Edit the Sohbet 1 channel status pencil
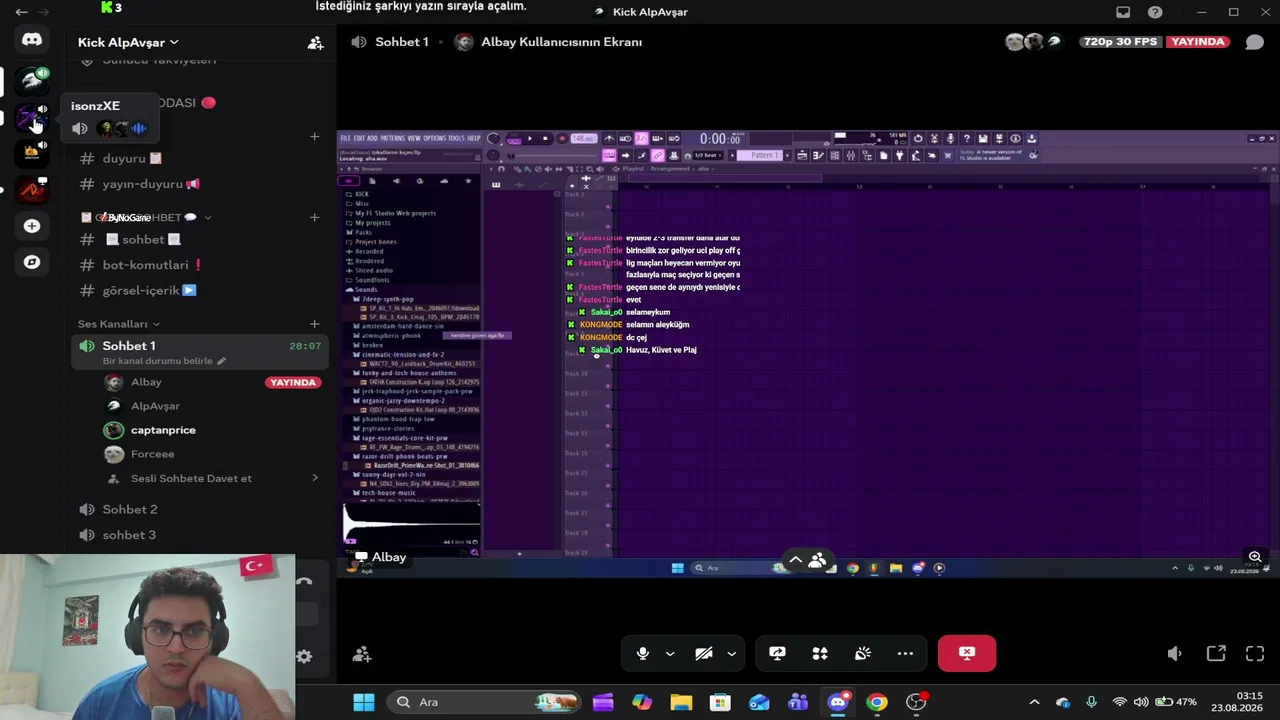 coord(221,361)
